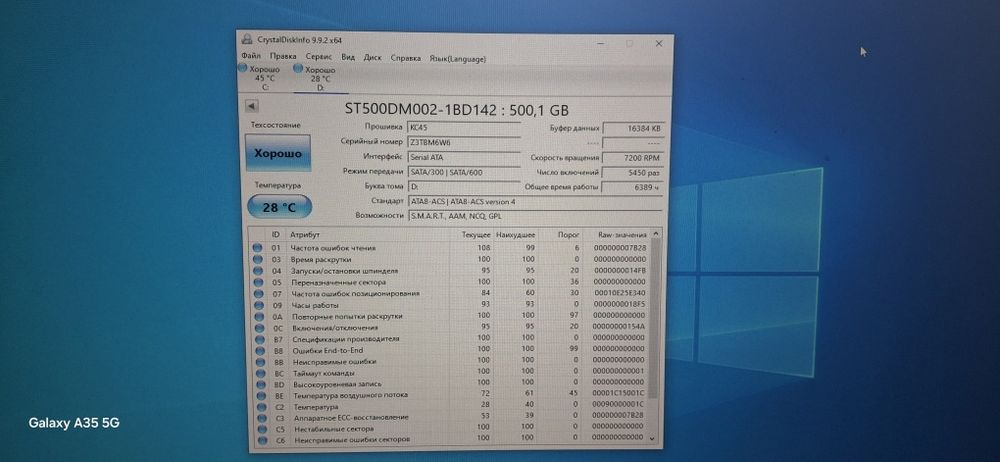The width and height of the screenshot is (1000, 462).
Task: Click status icon for Спецификации производителя row
Action: [x=259, y=339]
